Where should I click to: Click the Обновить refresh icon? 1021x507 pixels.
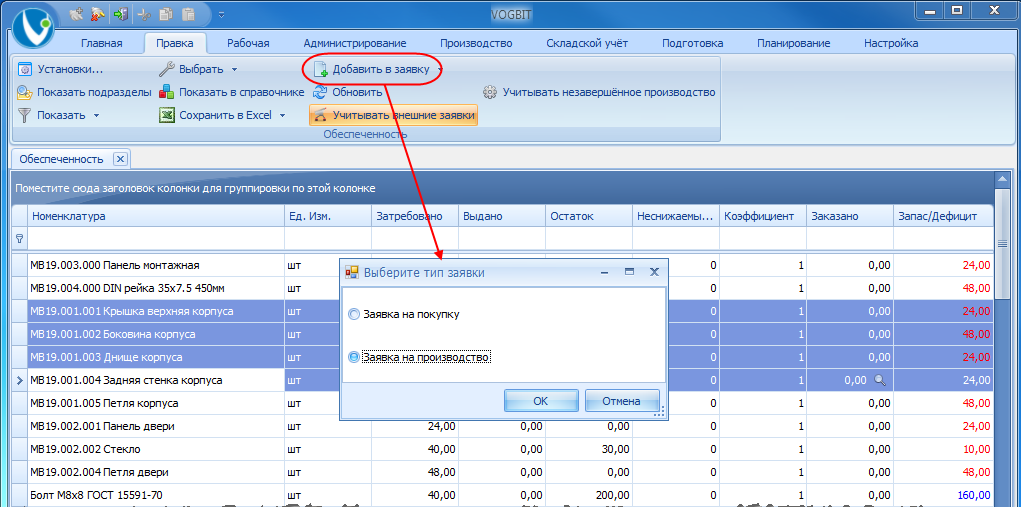[x=320, y=92]
